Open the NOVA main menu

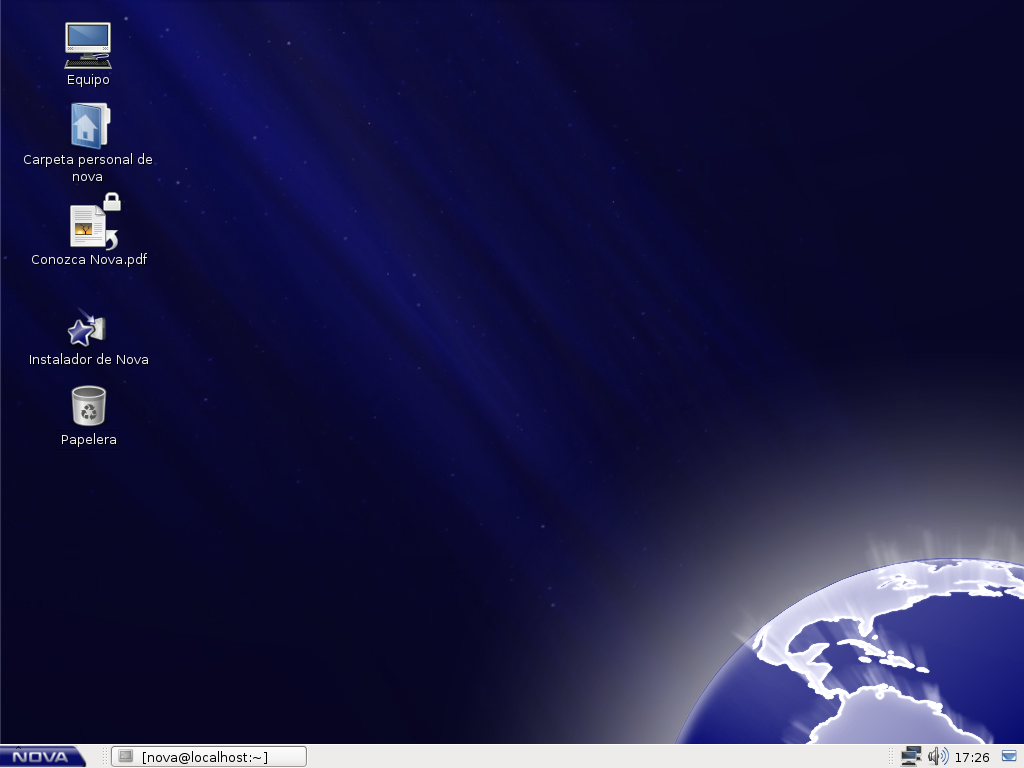tap(42, 756)
